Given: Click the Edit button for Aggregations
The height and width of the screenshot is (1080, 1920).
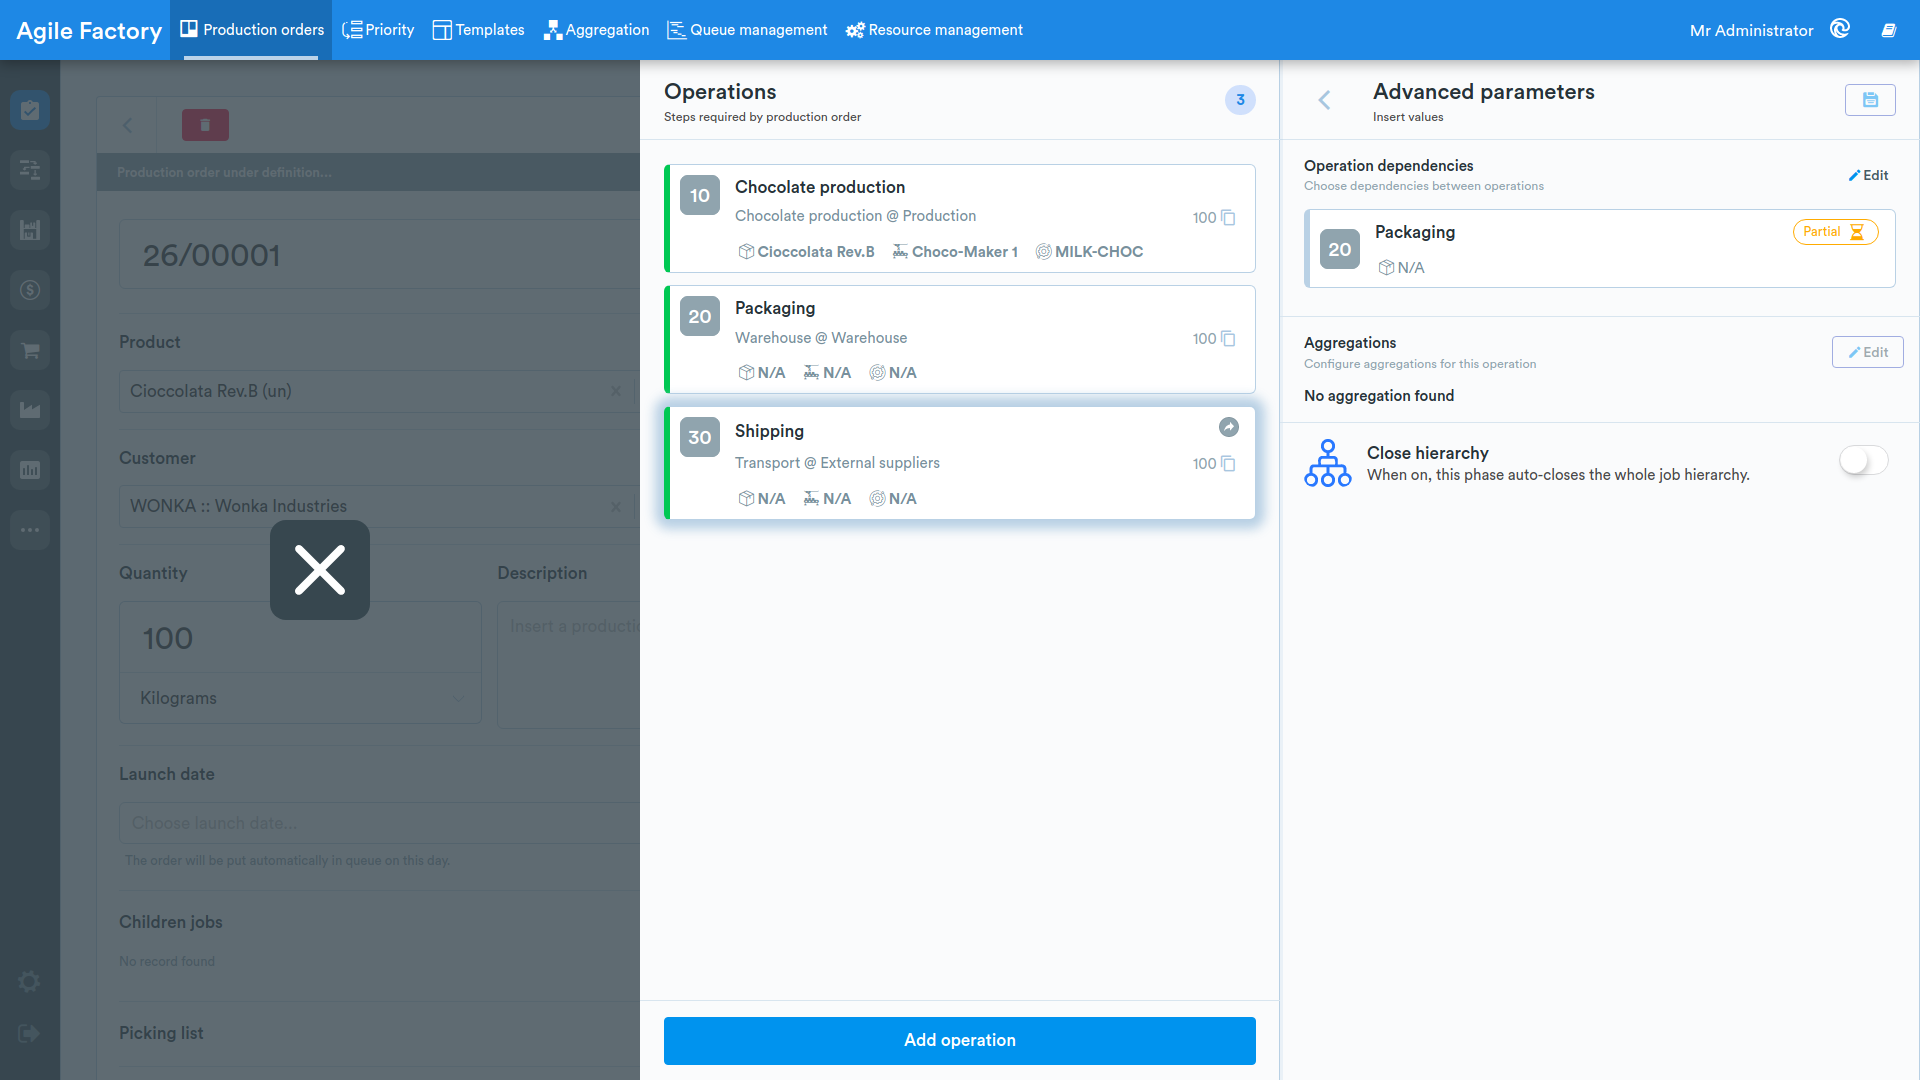Looking at the screenshot, I should pyautogui.click(x=1868, y=352).
